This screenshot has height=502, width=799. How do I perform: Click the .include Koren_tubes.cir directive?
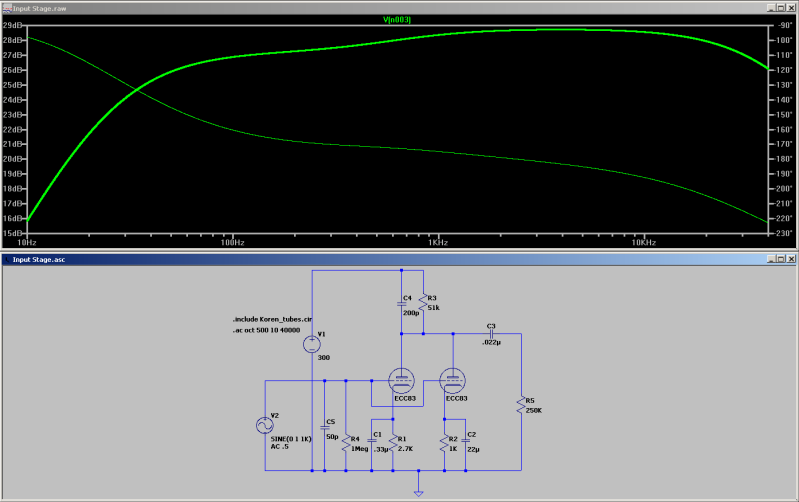click(x=272, y=319)
